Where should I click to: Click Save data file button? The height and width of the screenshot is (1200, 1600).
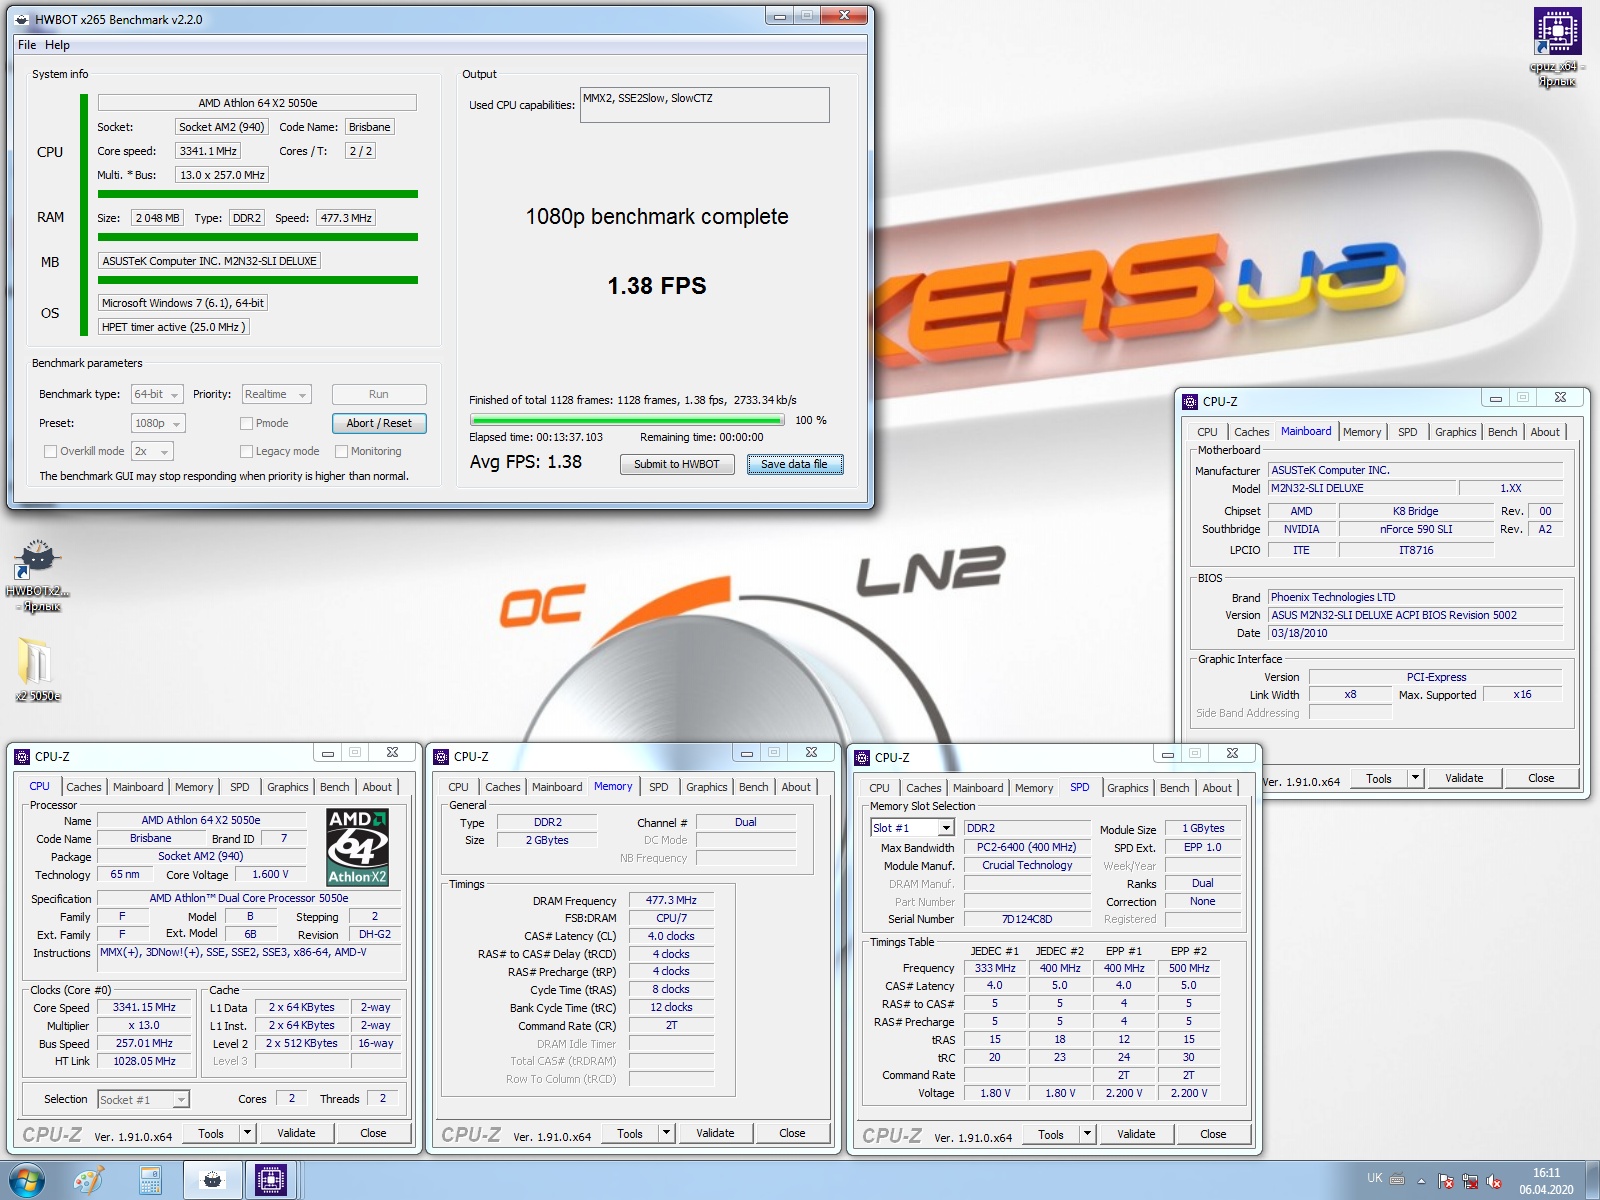pyautogui.click(x=795, y=464)
